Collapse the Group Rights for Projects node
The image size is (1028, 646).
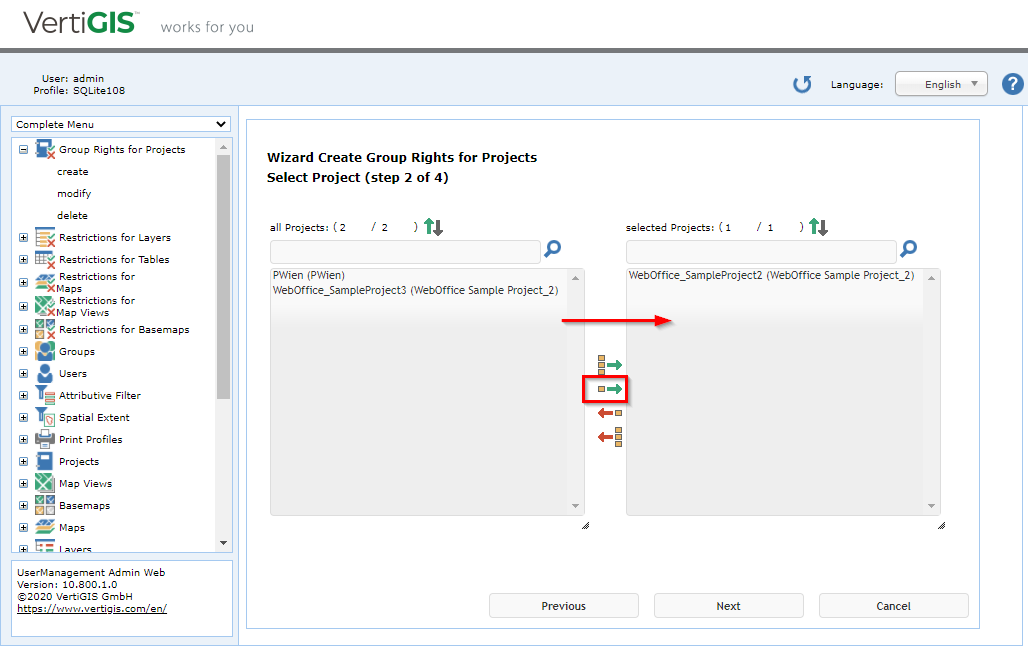22,149
